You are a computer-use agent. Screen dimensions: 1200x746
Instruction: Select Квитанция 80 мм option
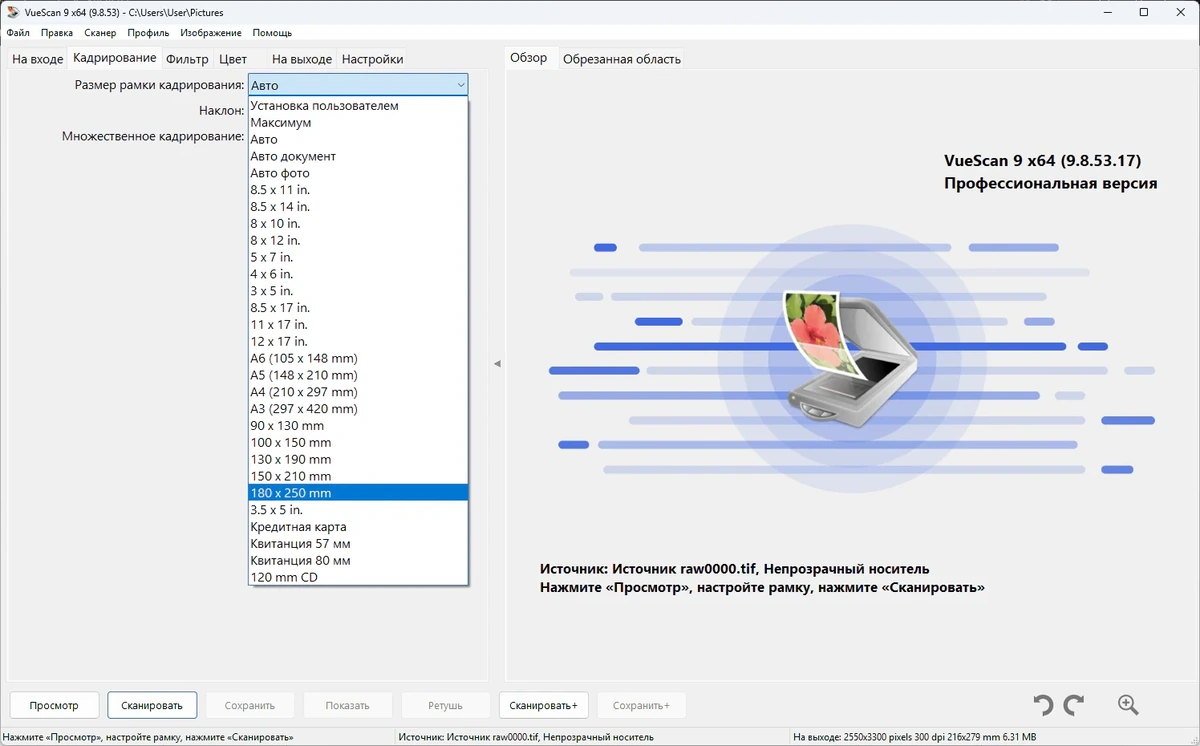click(x=358, y=560)
